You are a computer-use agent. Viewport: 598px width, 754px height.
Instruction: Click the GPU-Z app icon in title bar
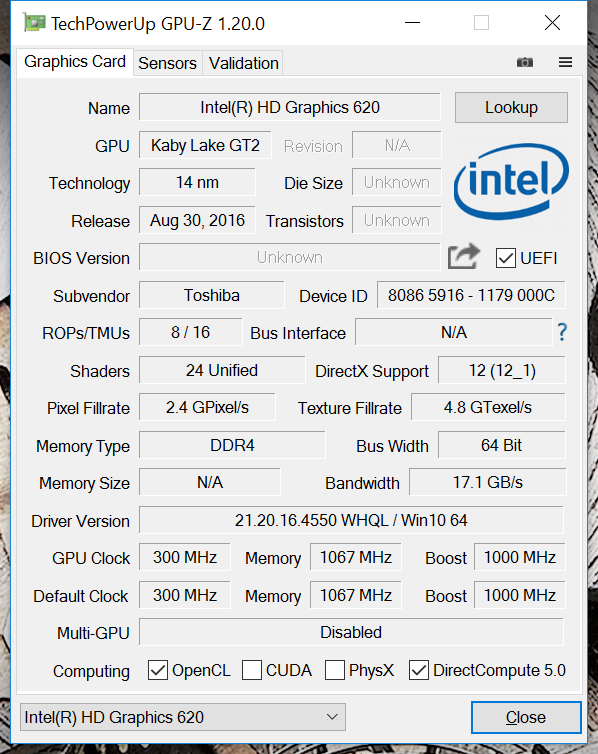click(34, 23)
